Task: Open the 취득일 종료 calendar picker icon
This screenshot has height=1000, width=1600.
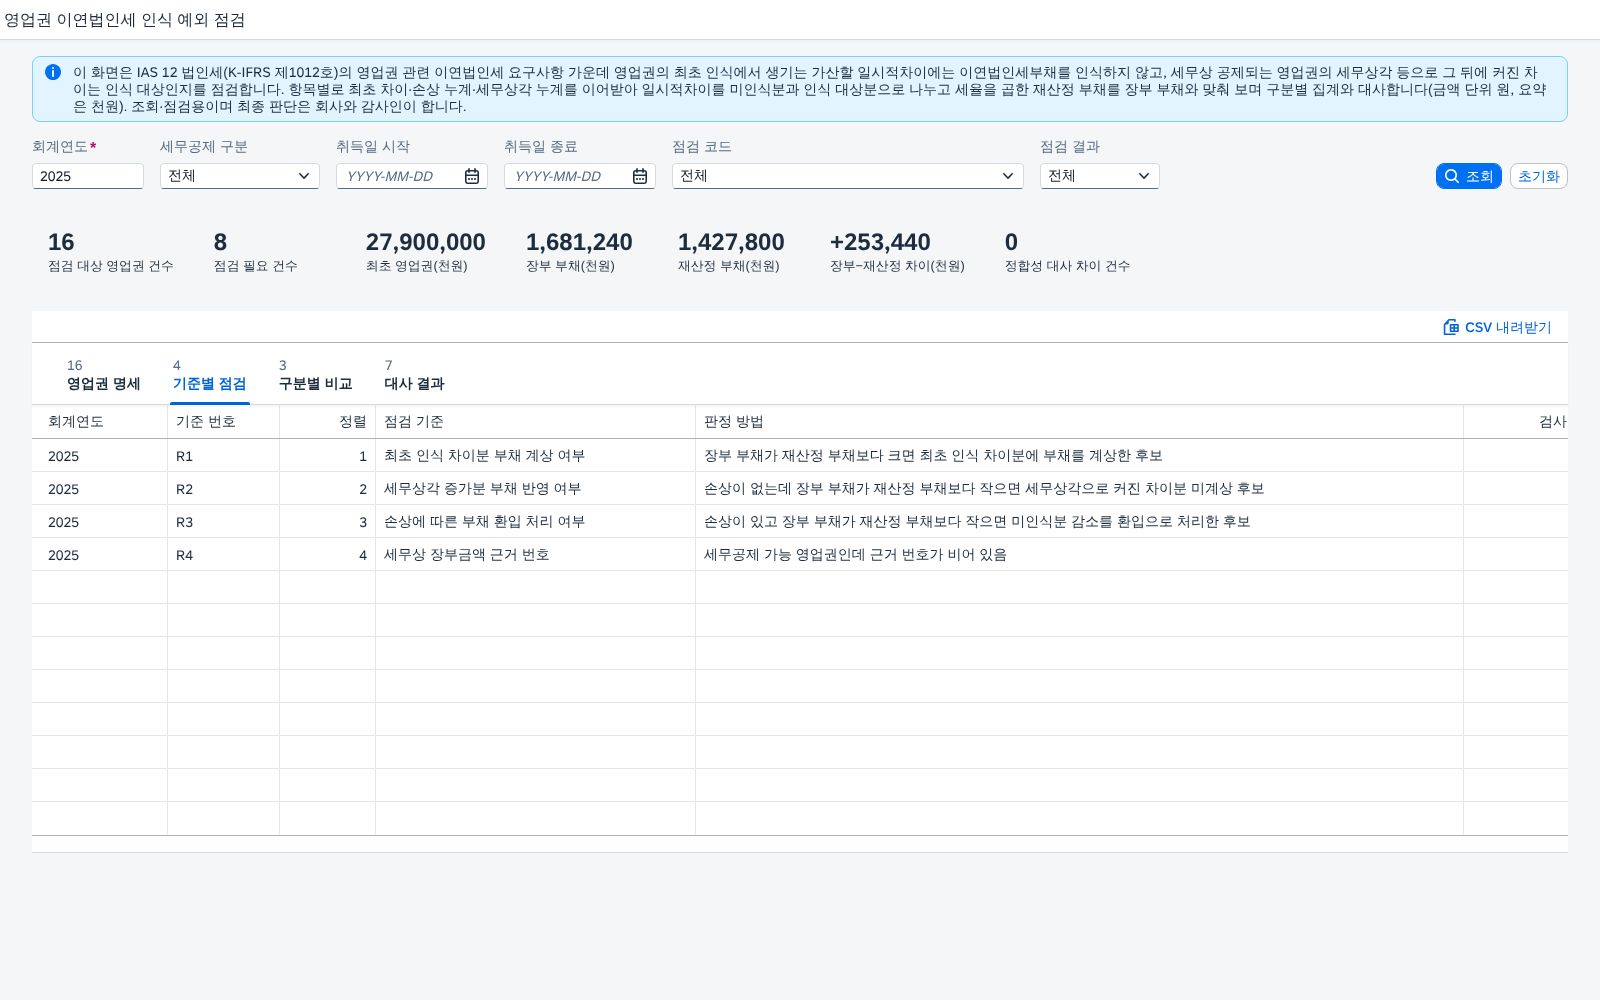Action: pyautogui.click(x=640, y=176)
